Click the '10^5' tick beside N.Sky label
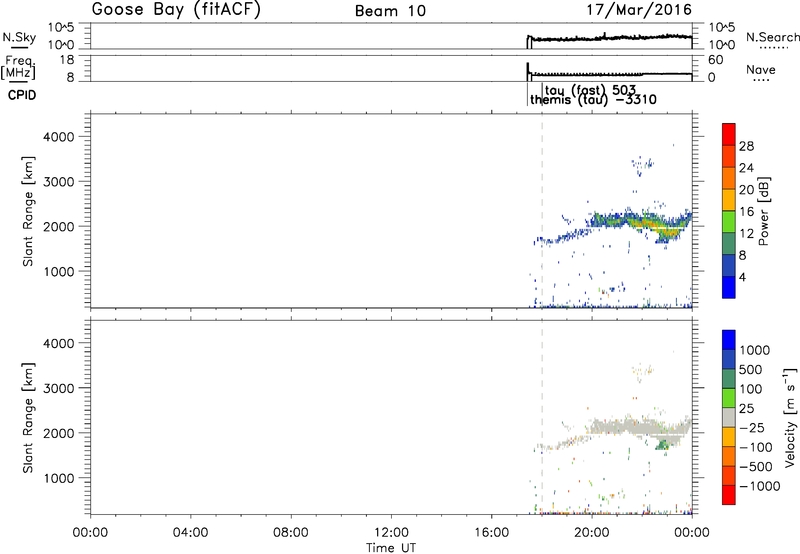 61,27
